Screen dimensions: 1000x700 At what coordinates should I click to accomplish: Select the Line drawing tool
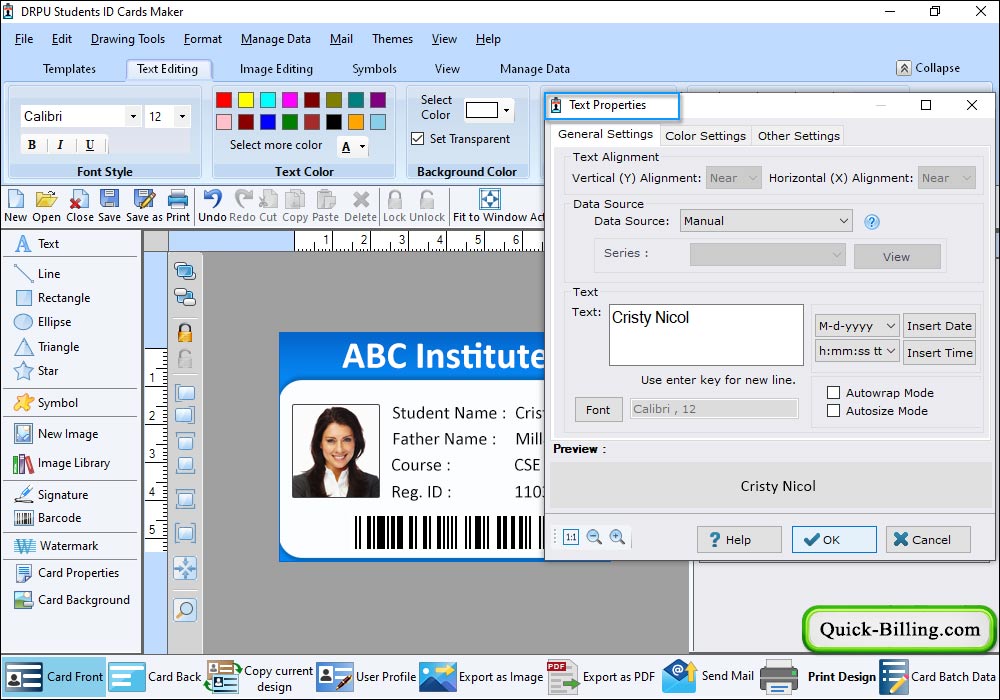click(38, 273)
